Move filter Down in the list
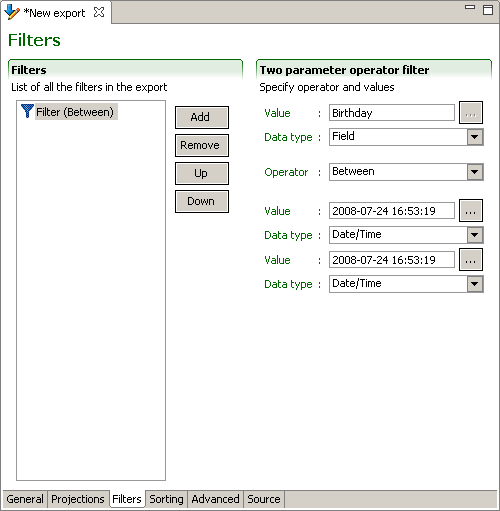This screenshot has height=511, width=500. [202, 201]
